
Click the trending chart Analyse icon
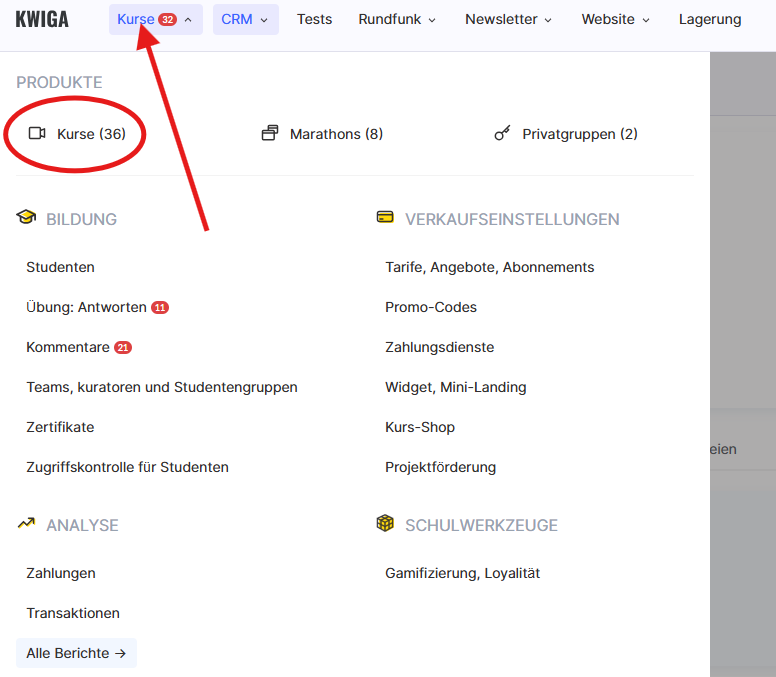coord(26,524)
